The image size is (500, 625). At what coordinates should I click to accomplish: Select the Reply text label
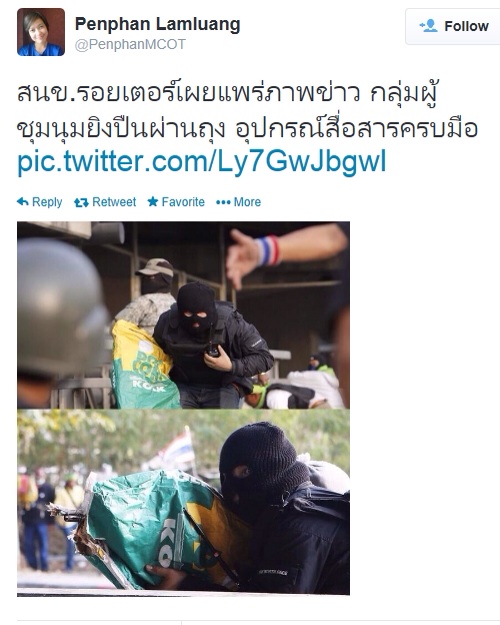pos(47,202)
